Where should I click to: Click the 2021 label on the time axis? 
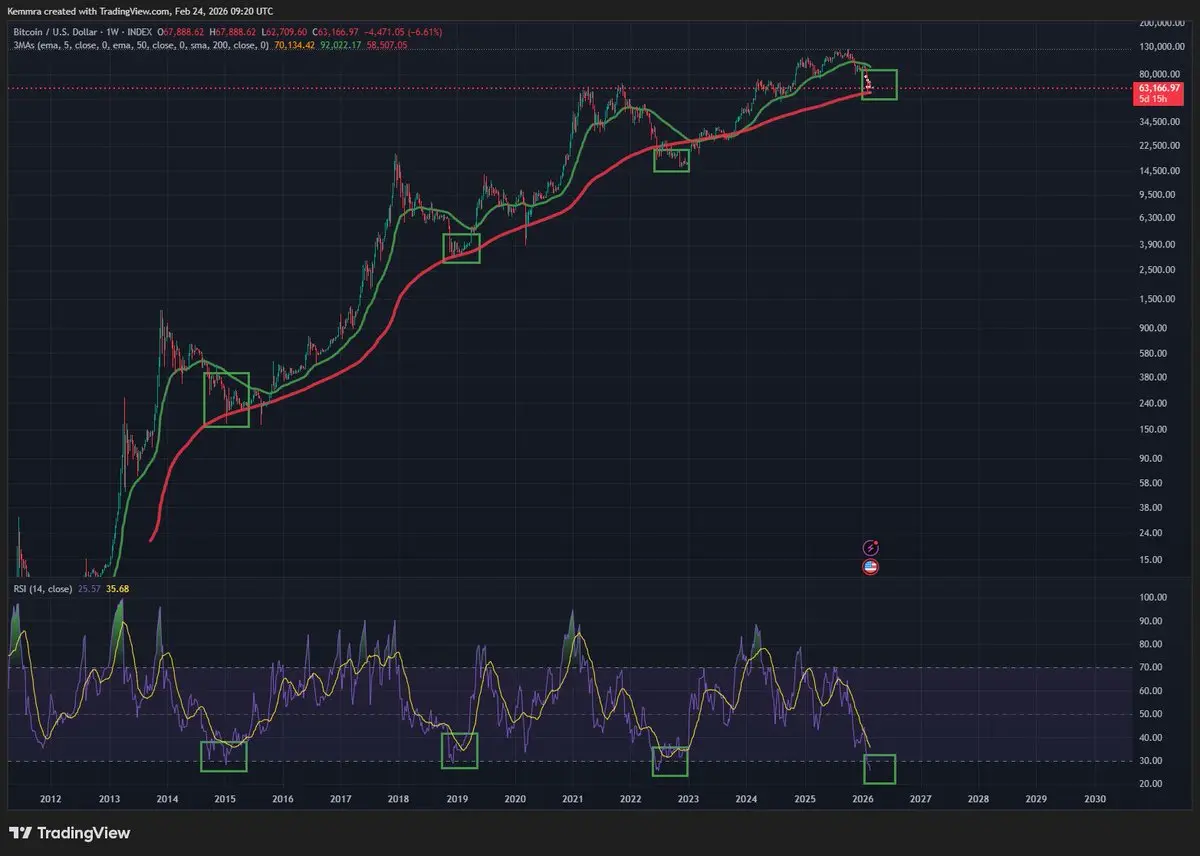click(572, 799)
